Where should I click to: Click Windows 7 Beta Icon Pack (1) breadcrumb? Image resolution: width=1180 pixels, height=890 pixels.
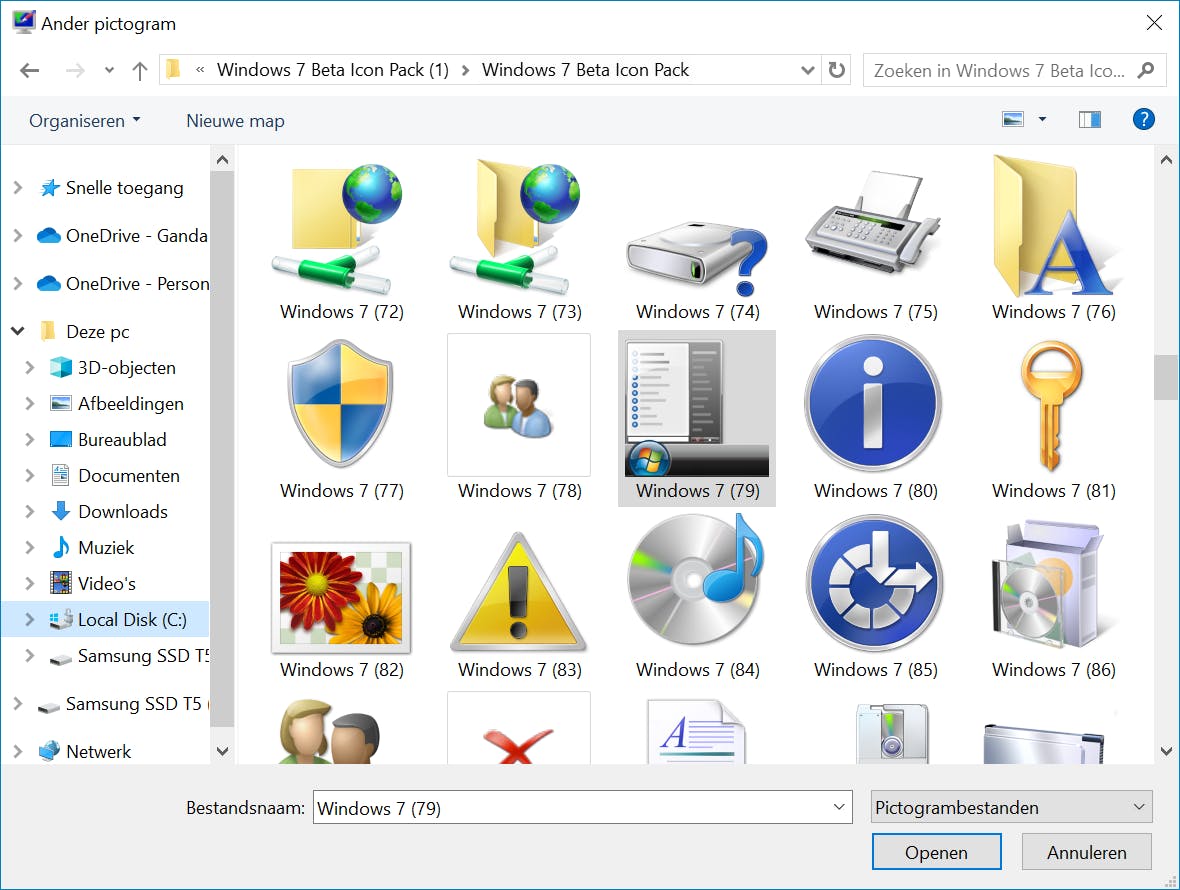point(333,70)
